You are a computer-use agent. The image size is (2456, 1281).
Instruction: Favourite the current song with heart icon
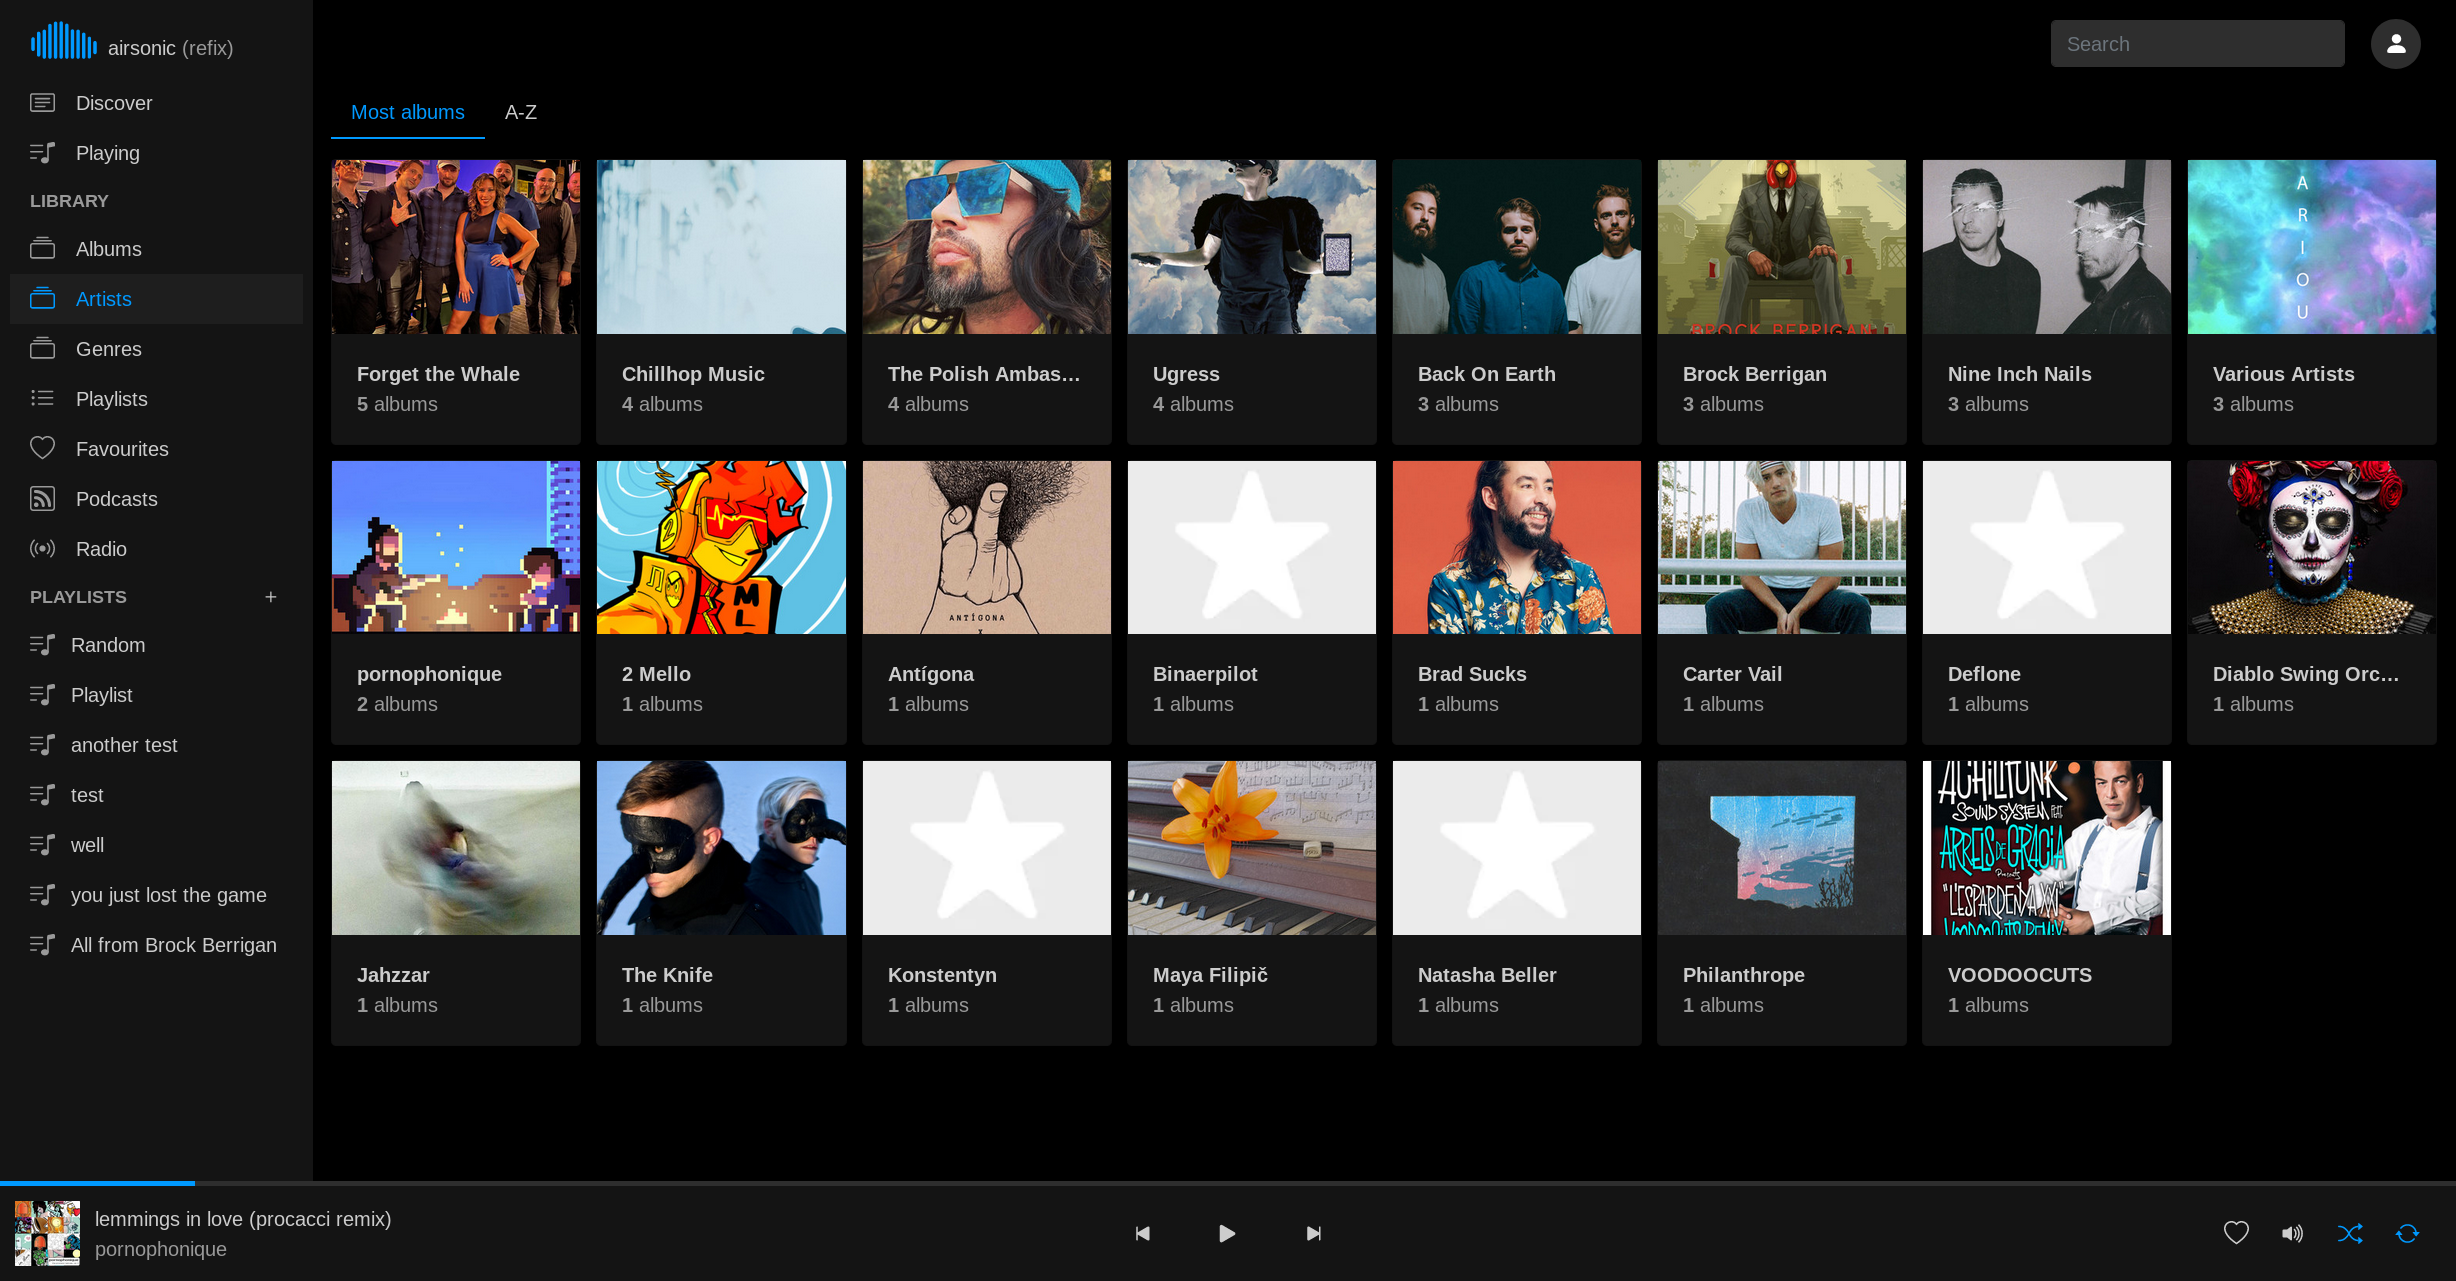tap(2236, 1233)
